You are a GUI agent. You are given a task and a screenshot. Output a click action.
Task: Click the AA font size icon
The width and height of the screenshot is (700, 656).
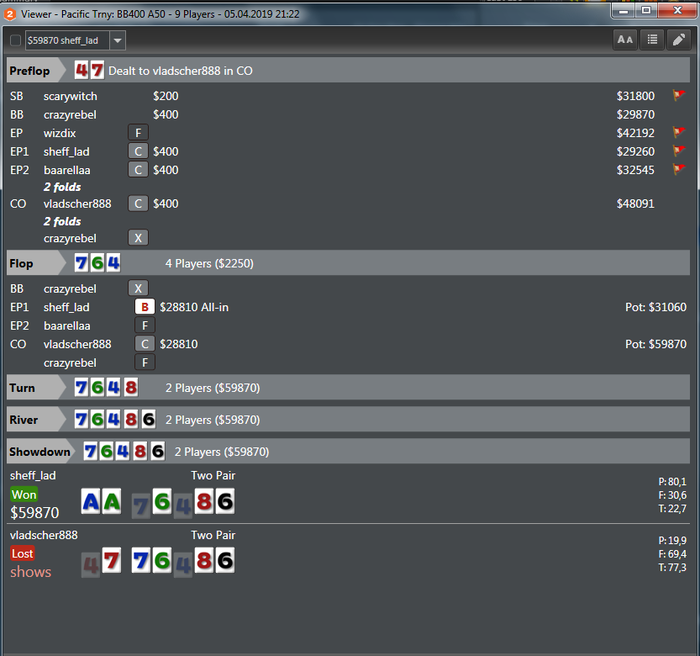coord(625,40)
